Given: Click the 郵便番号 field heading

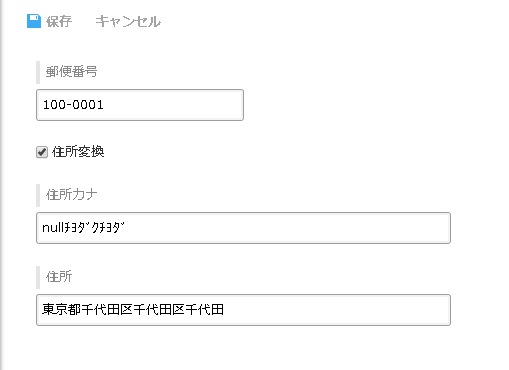Looking at the screenshot, I should [x=71, y=72].
